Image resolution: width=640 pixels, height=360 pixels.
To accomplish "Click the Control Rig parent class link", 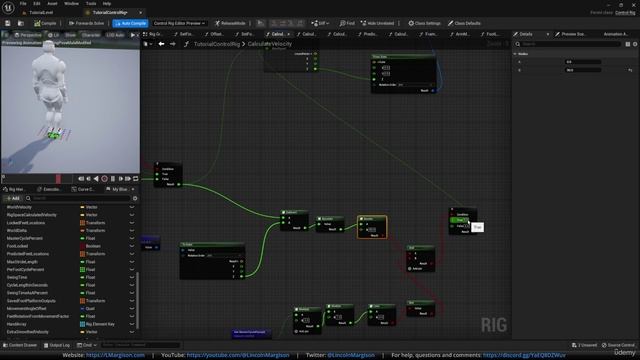I will point(625,13).
